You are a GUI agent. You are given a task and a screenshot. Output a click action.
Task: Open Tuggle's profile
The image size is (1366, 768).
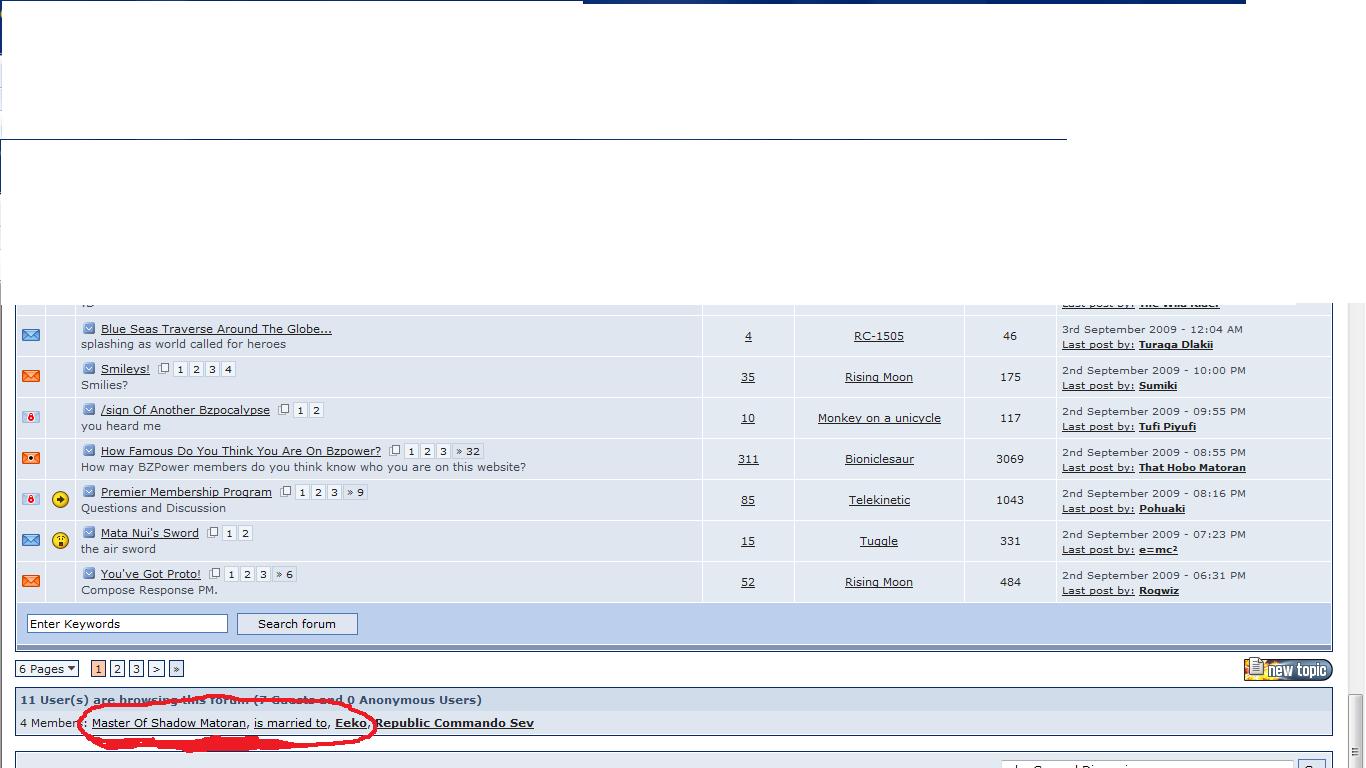click(x=879, y=542)
